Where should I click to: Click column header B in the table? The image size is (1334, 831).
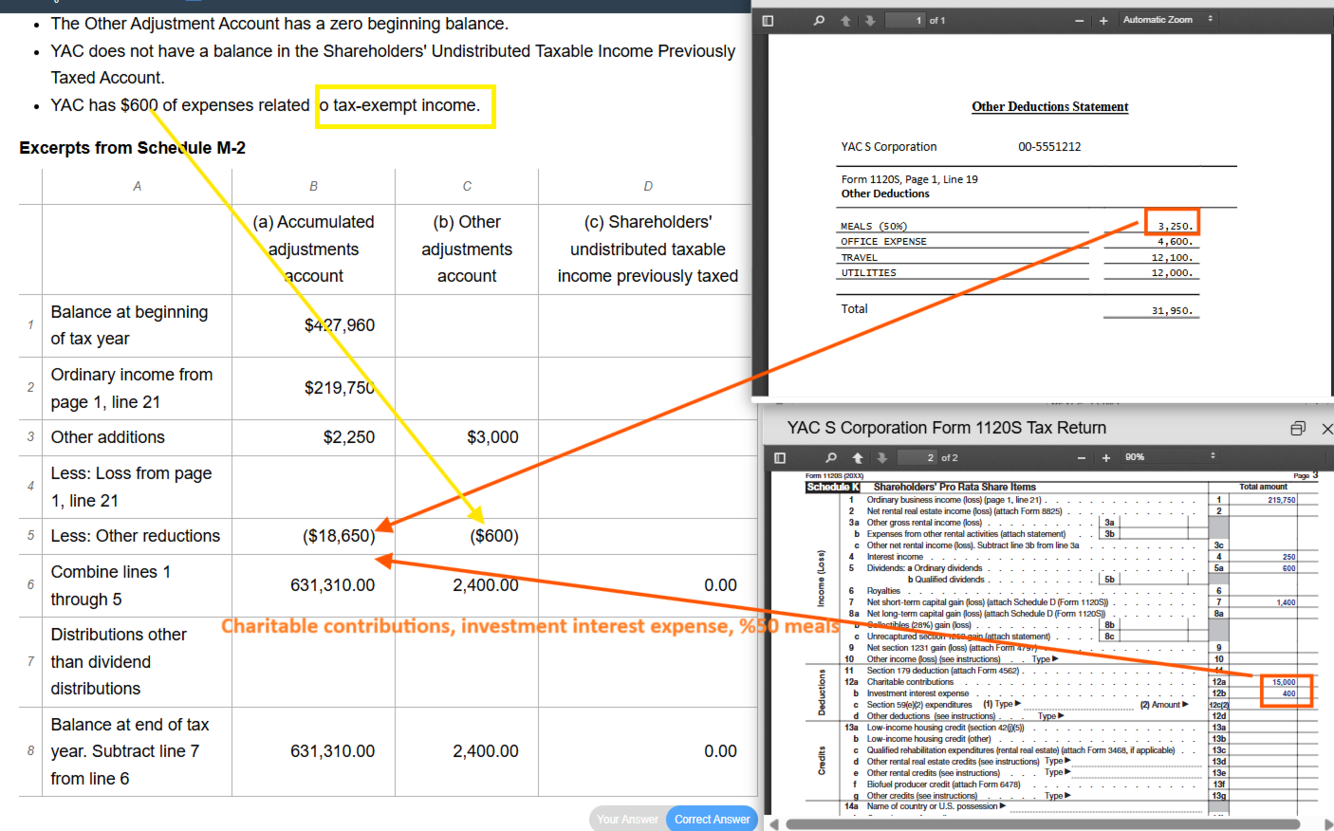[x=313, y=186]
